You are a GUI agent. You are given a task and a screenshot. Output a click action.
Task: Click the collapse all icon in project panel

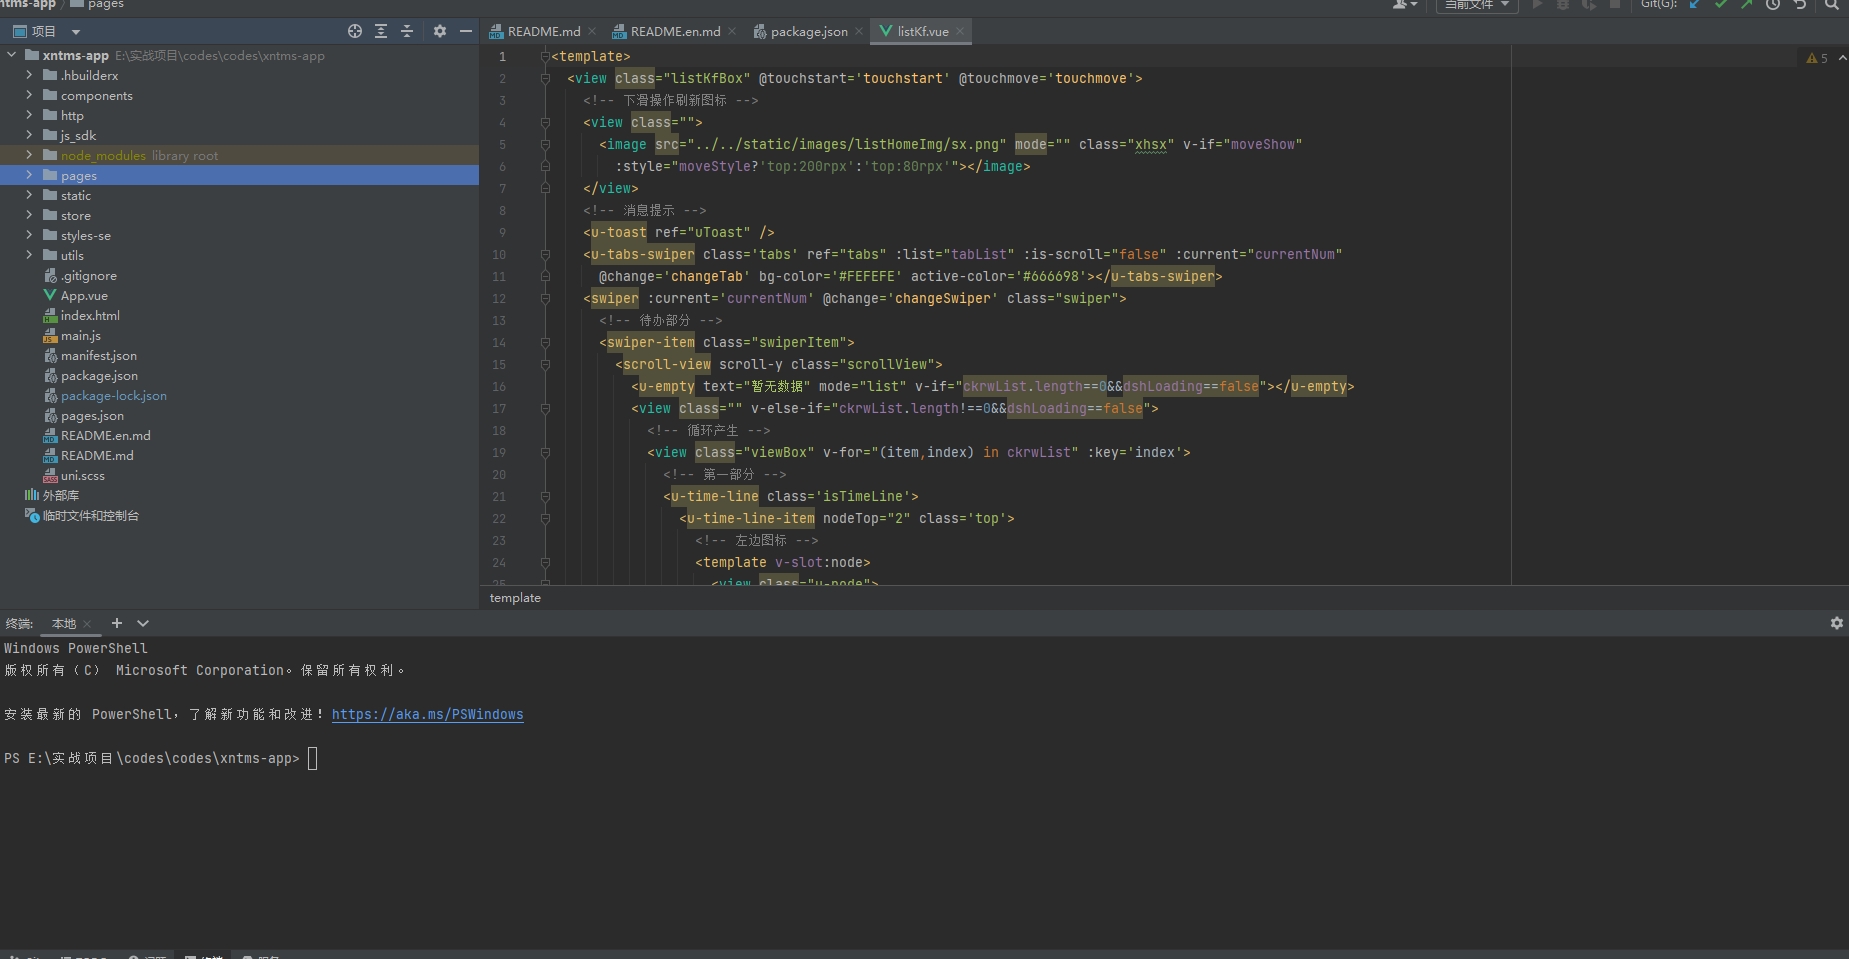point(407,31)
